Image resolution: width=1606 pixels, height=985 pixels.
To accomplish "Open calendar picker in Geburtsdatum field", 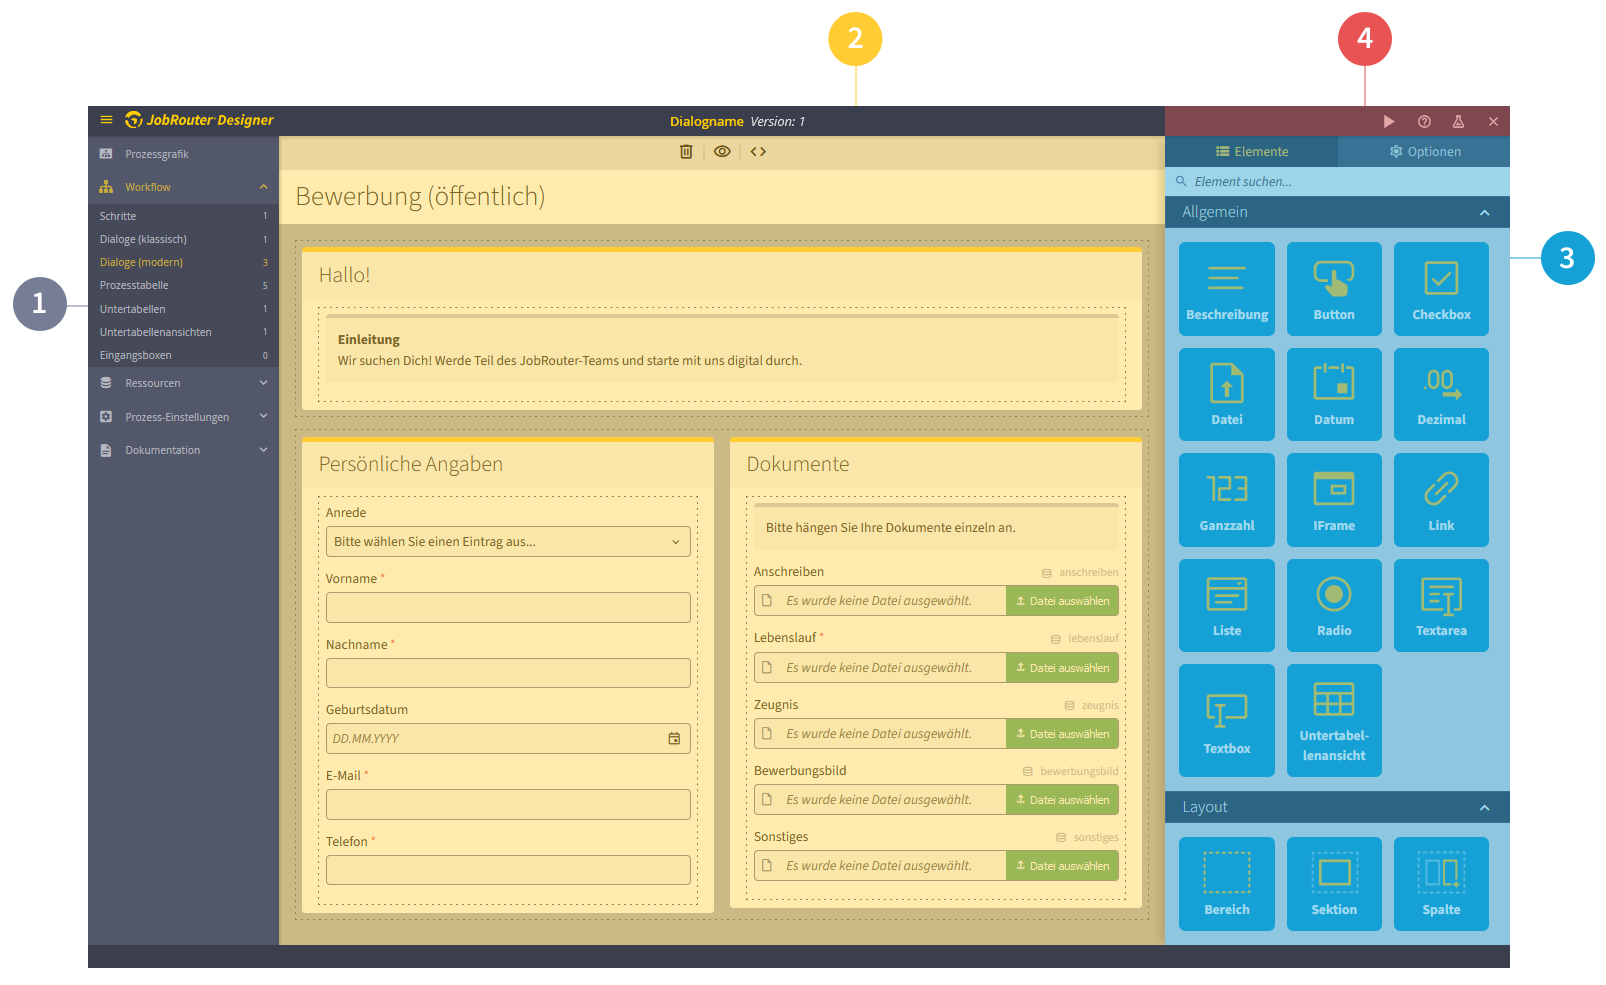I will 674,739.
